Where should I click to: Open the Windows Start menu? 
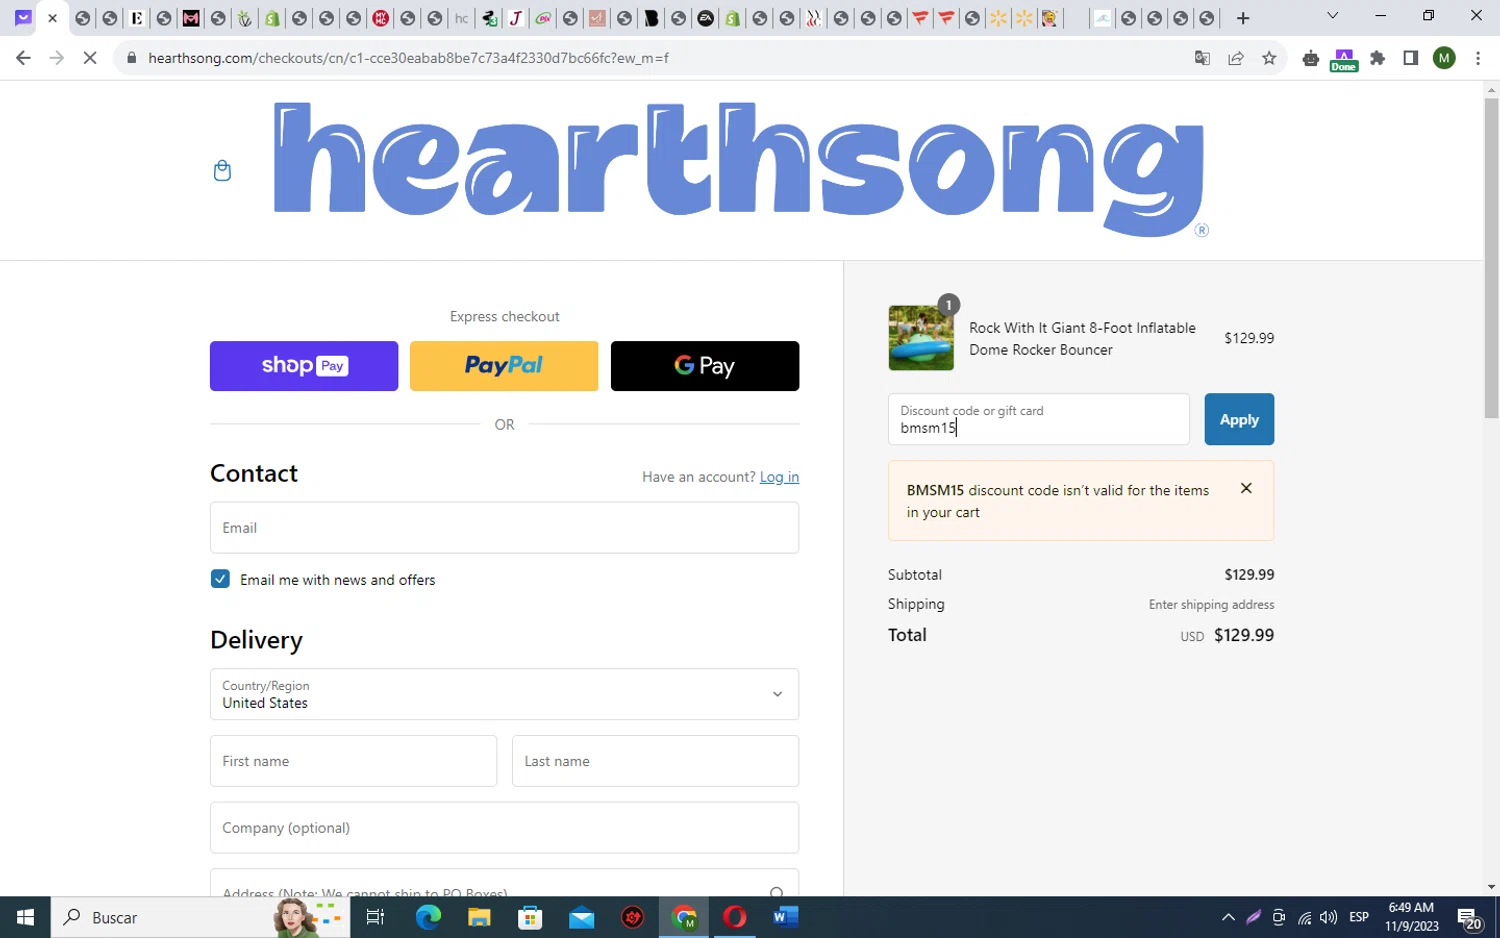pos(25,917)
